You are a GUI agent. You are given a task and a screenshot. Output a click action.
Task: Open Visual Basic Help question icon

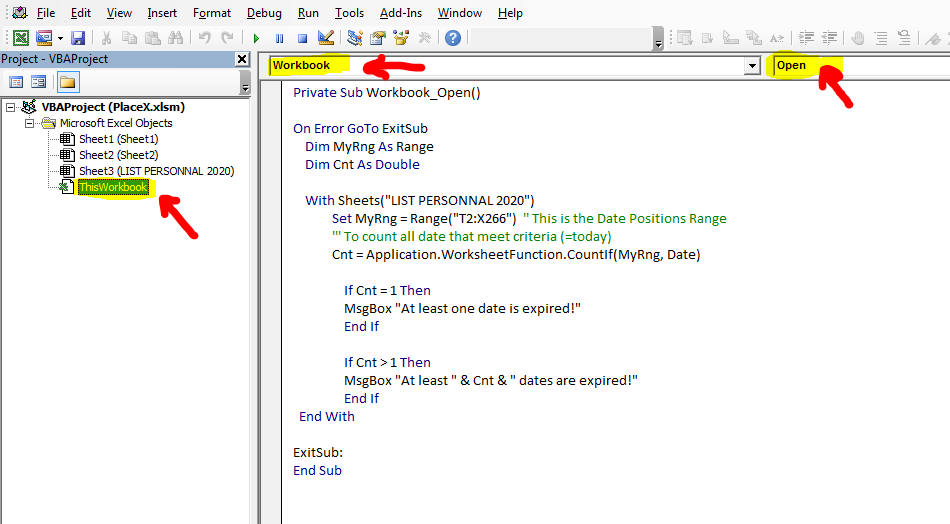[x=453, y=38]
